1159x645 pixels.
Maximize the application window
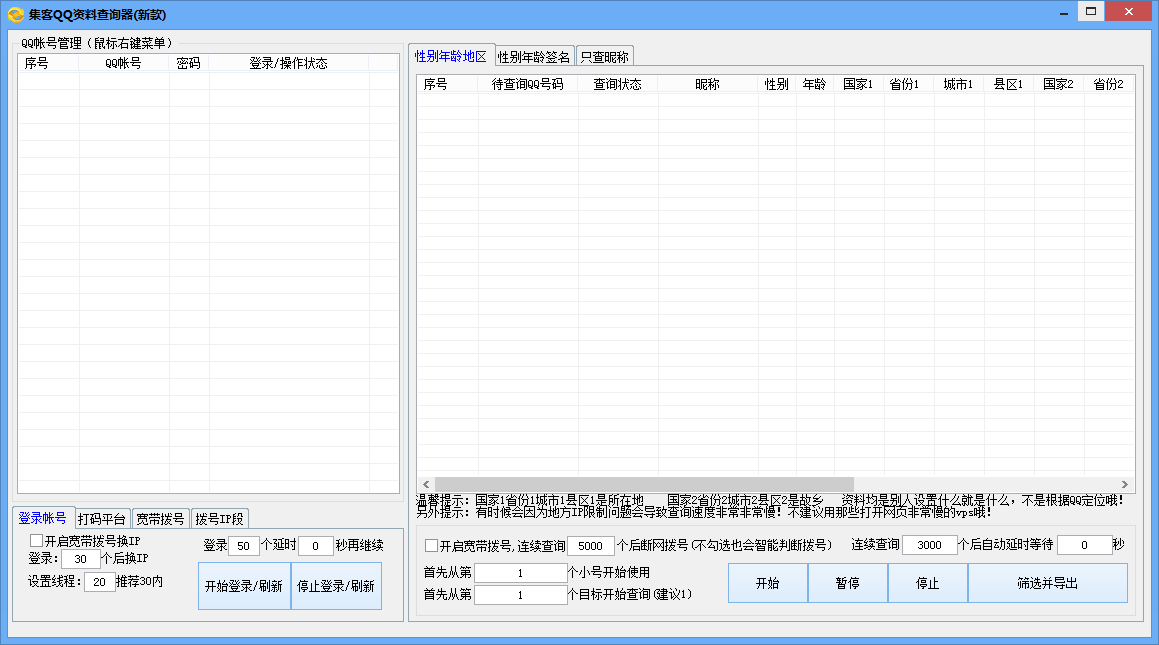coord(1090,11)
